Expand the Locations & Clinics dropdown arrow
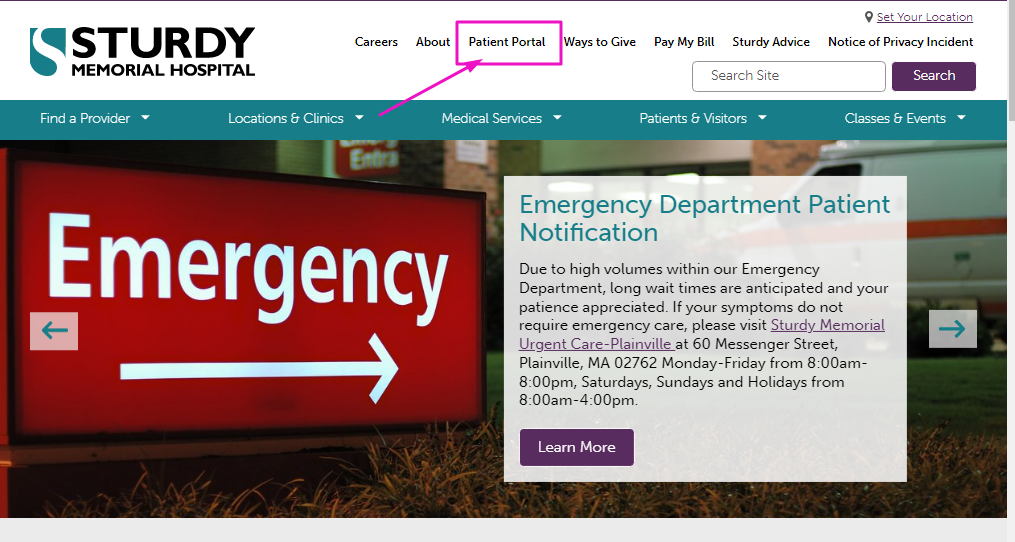Screen dimensions: 1015x542 point(359,117)
